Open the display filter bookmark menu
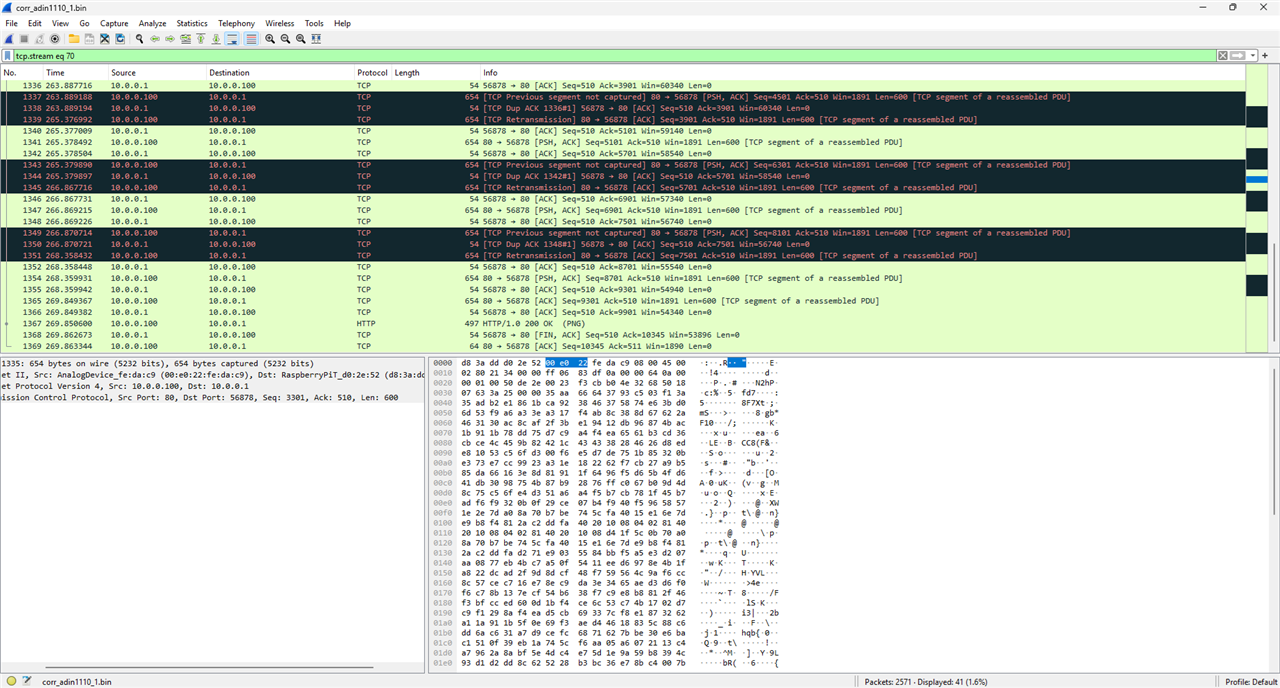The height and width of the screenshot is (688, 1280). tap(9, 56)
